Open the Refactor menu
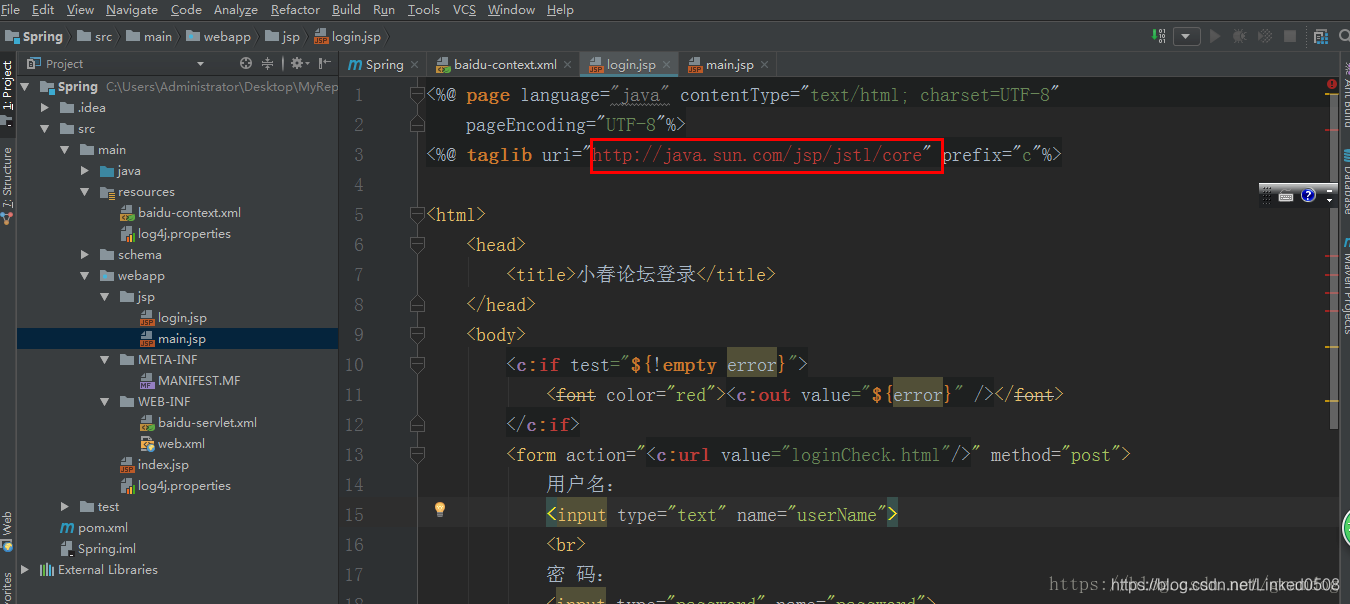Screen dimensions: 1350x604 pos(295,9)
